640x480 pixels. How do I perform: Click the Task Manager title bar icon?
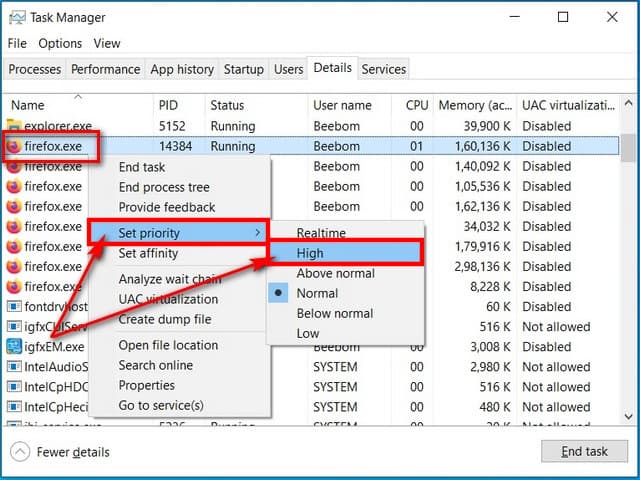tap(17, 17)
